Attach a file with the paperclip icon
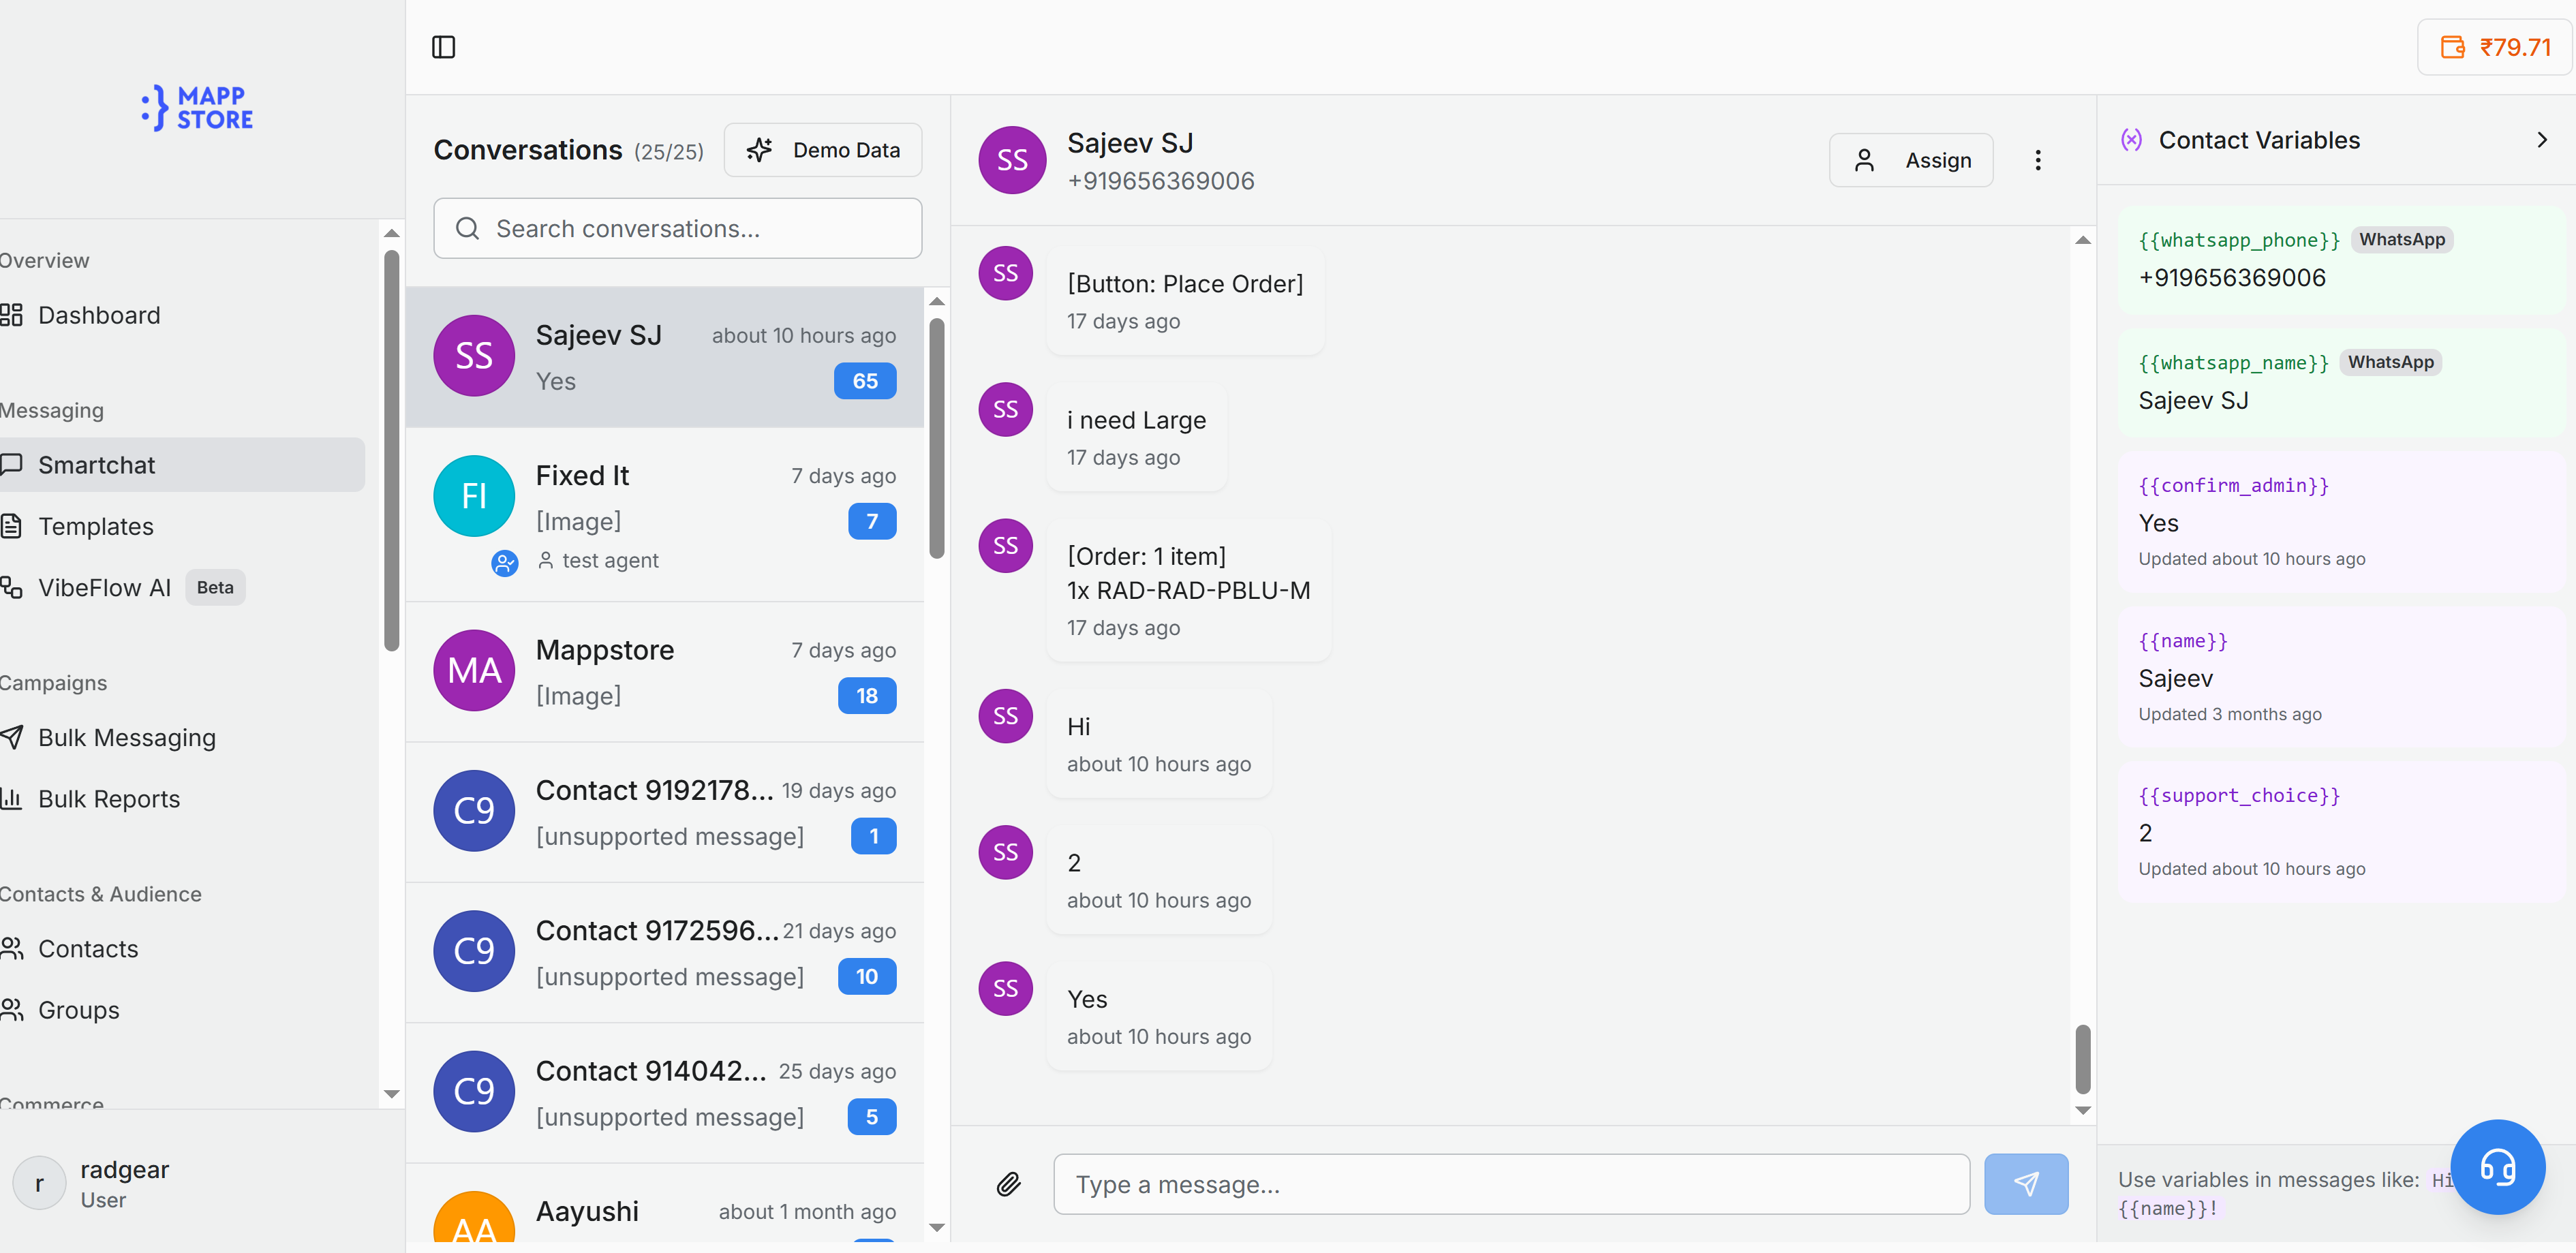The height and width of the screenshot is (1253, 2576). pos(1009,1184)
